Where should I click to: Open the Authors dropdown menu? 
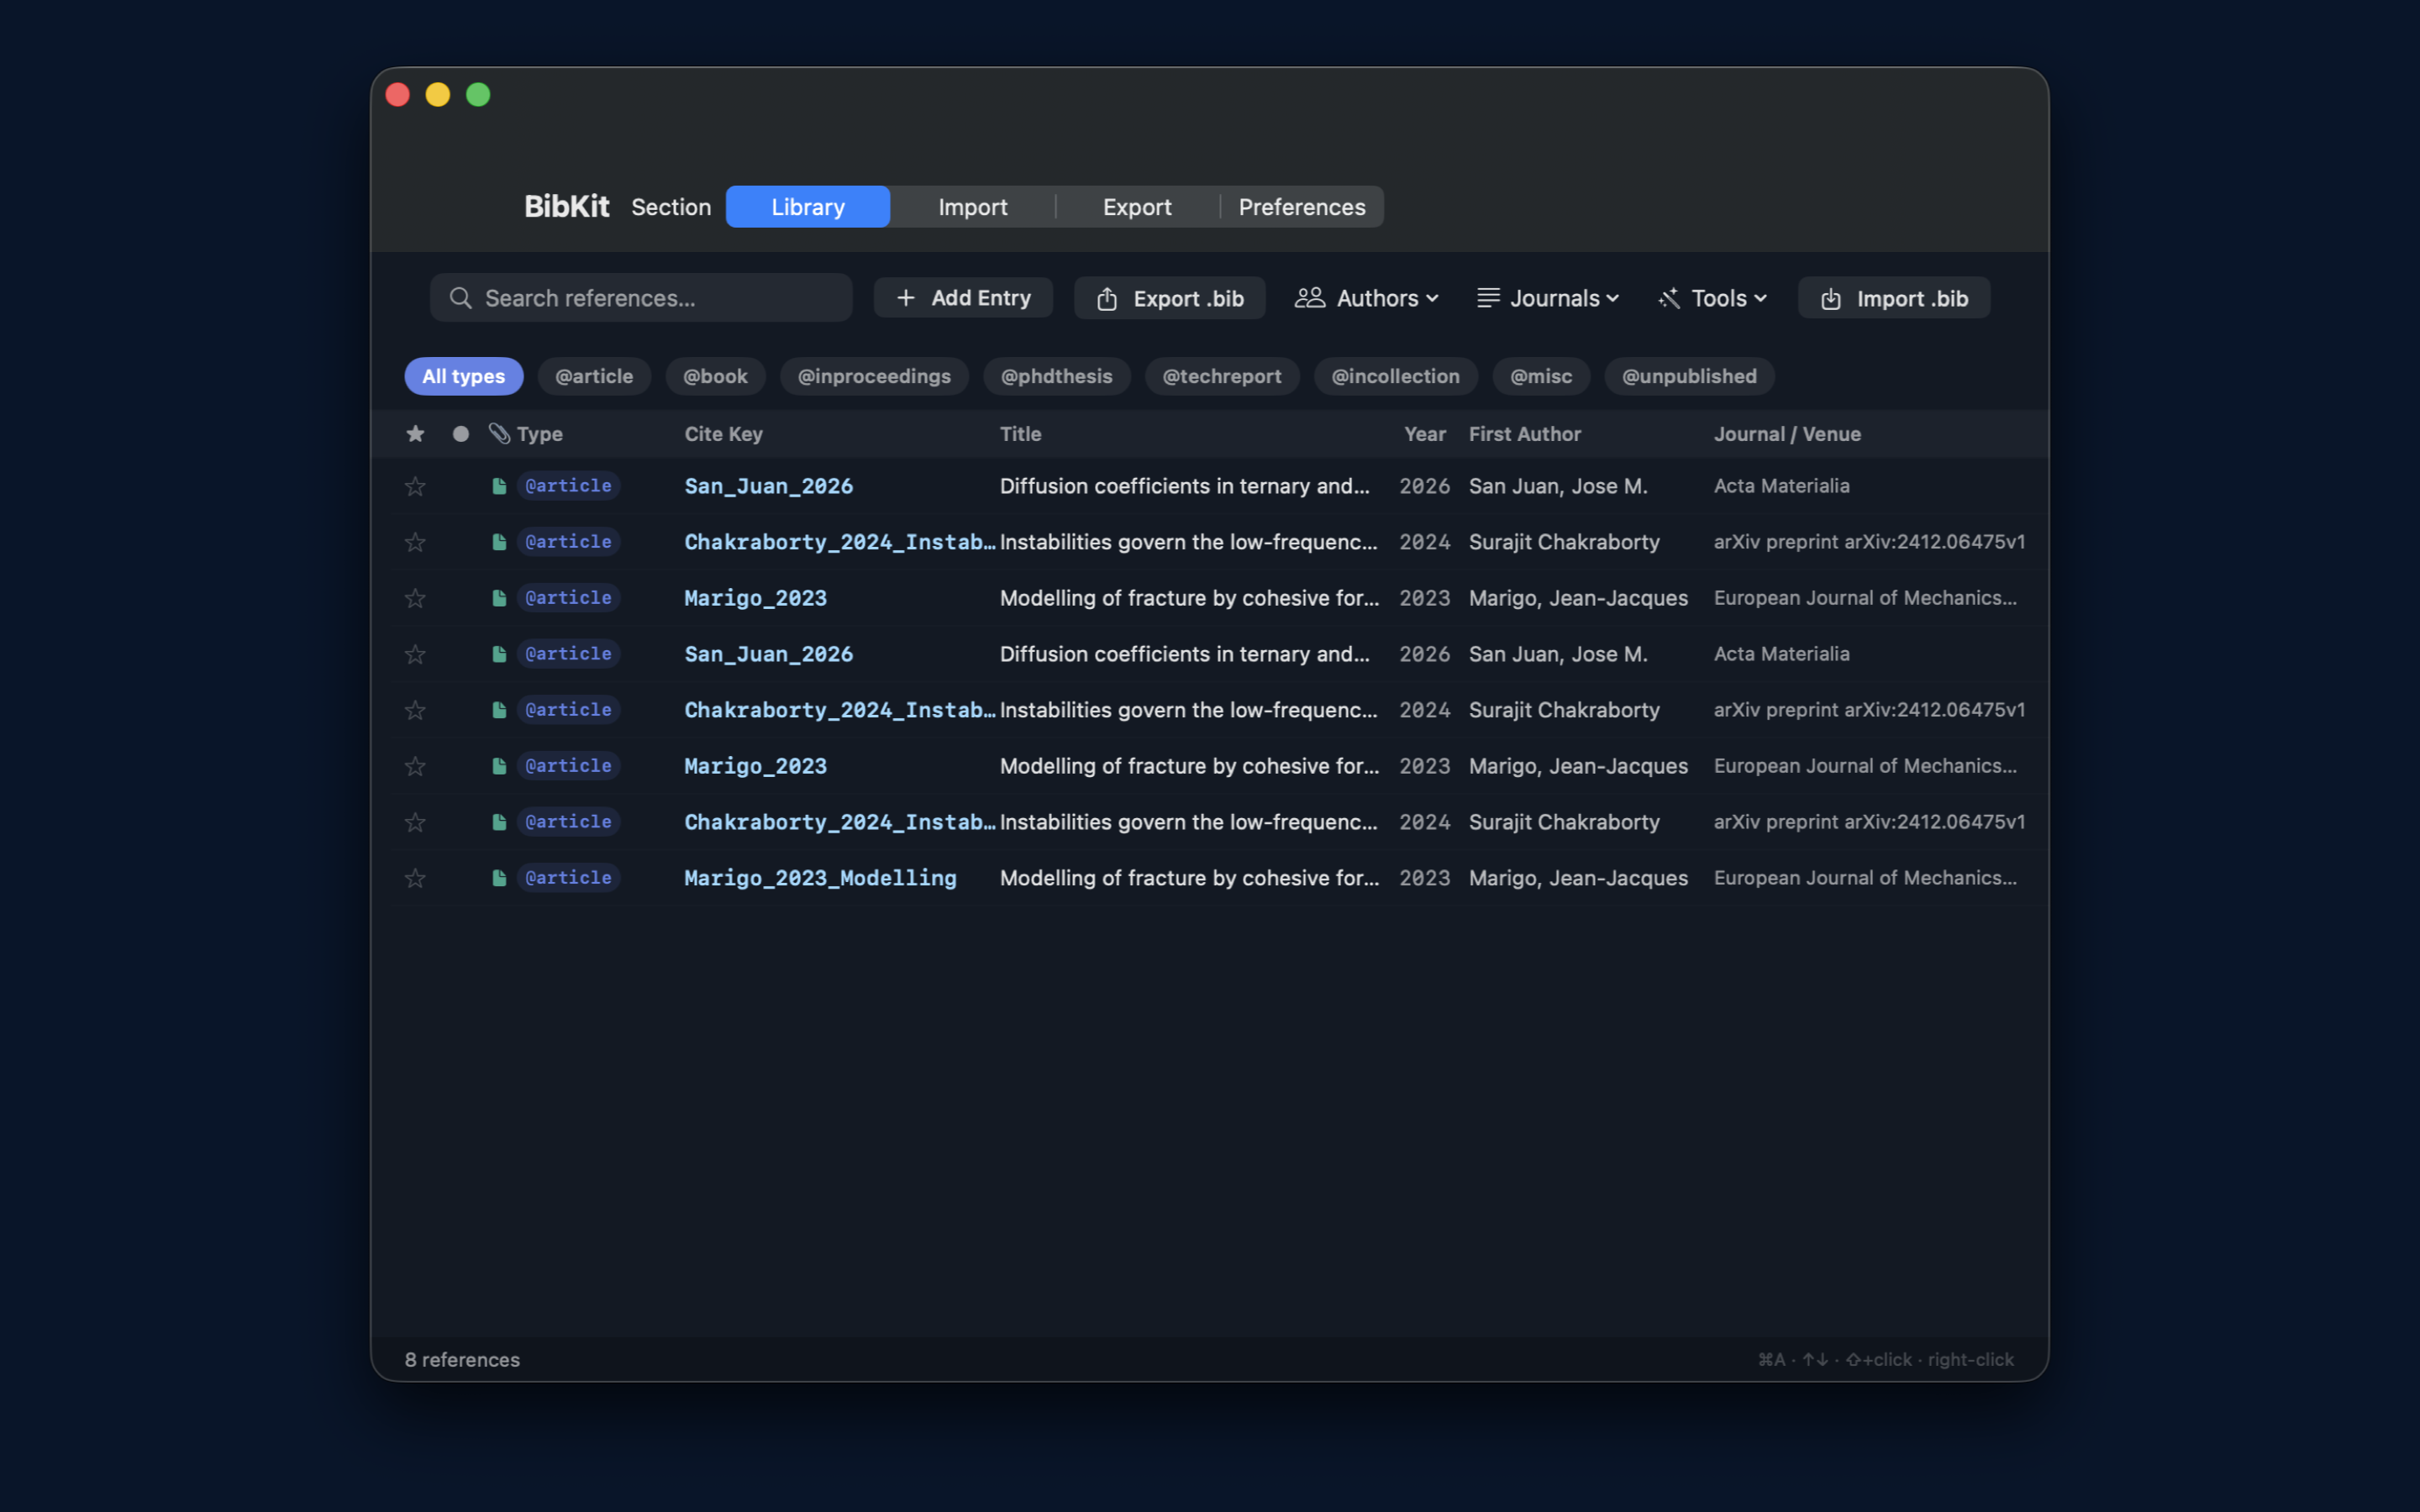1367,298
